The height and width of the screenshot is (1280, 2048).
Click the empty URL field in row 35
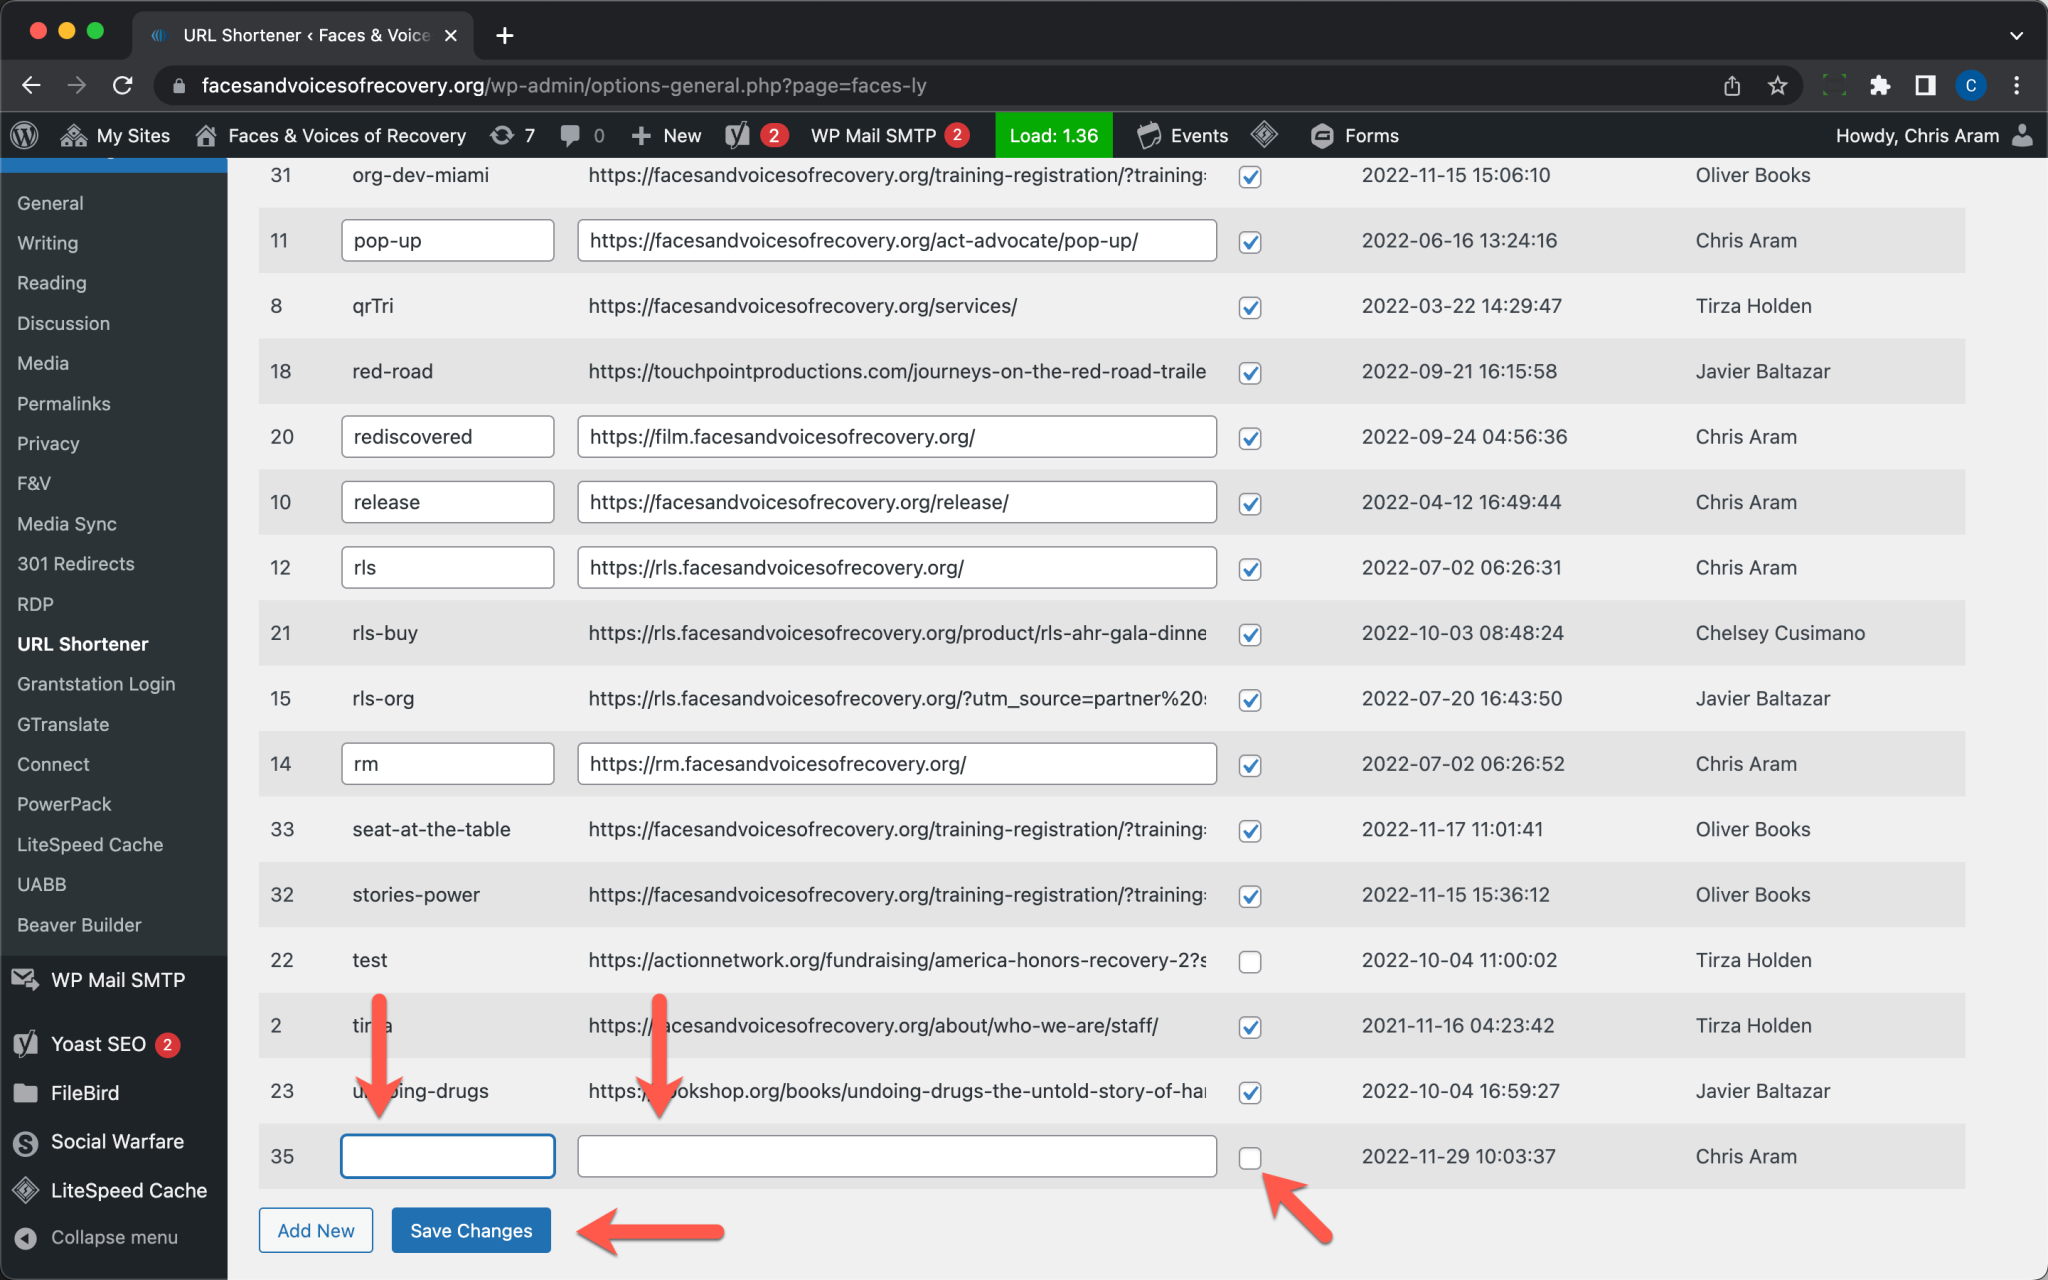(896, 1156)
